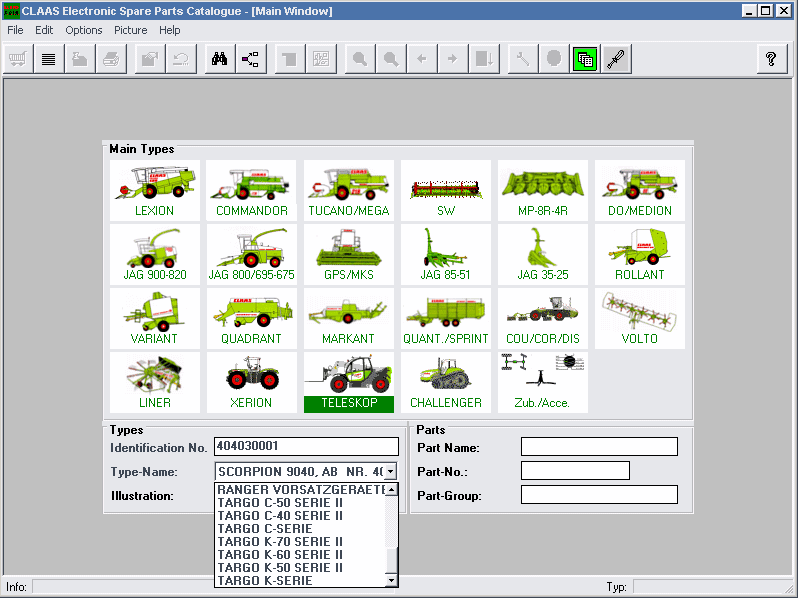Open the parts list toolbar icon
The height and width of the screenshot is (598, 798).
[x=49, y=59]
